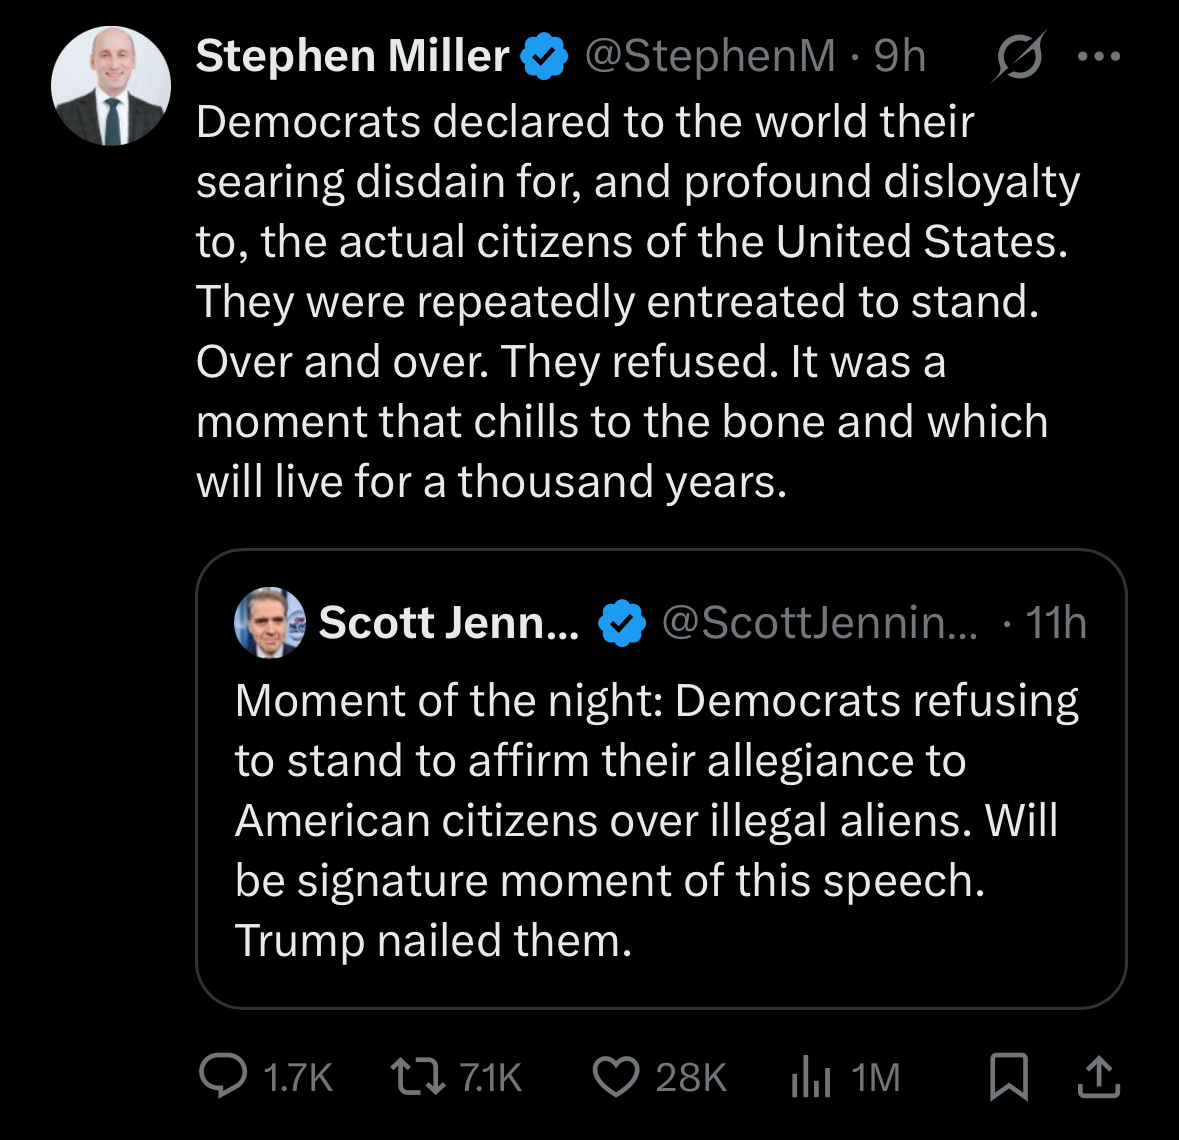Viewport: 1179px width, 1140px height.
Task: Click the share upload icon
Action: pos(1098,1076)
